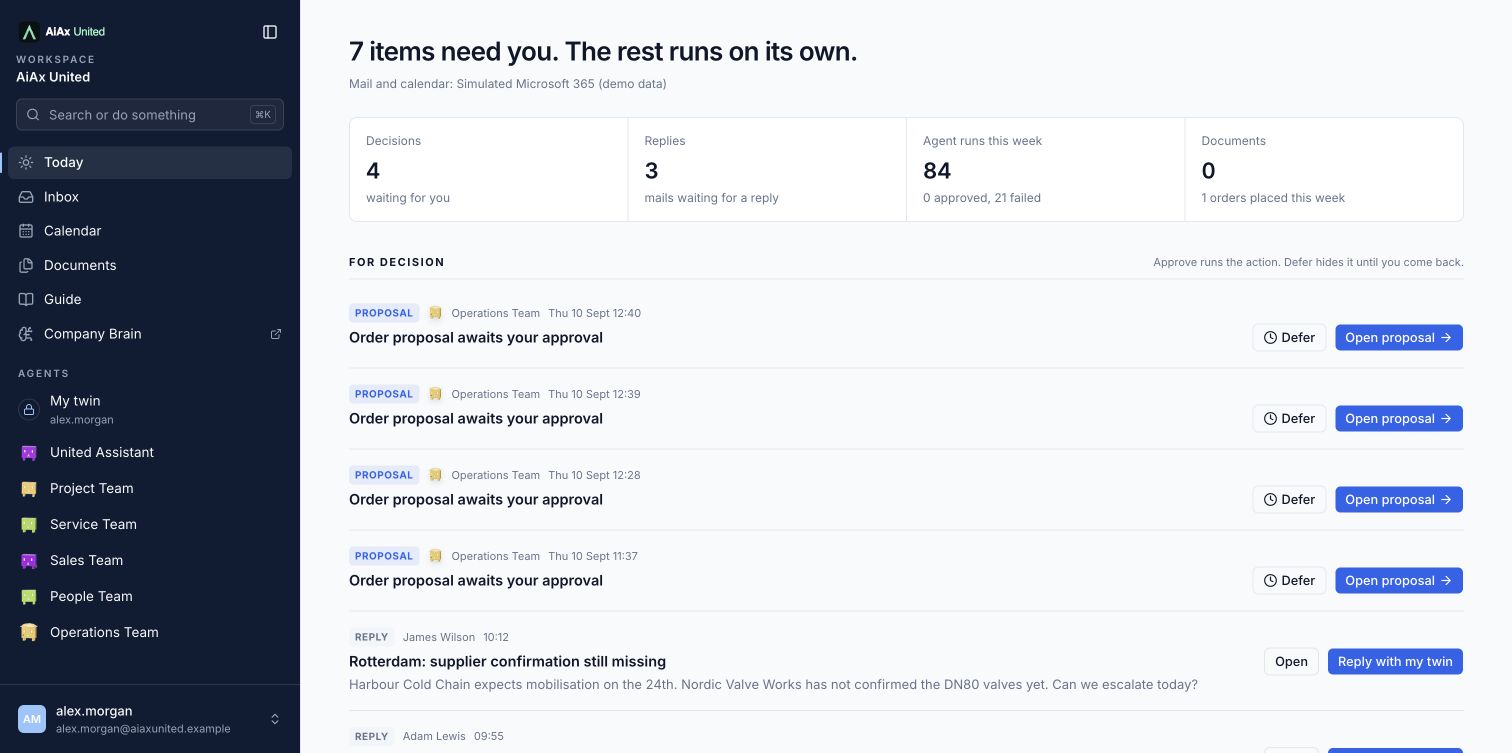Image resolution: width=1512 pixels, height=753 pixels.
Task: Click the Today sun icon
Action: click(26, 163)
